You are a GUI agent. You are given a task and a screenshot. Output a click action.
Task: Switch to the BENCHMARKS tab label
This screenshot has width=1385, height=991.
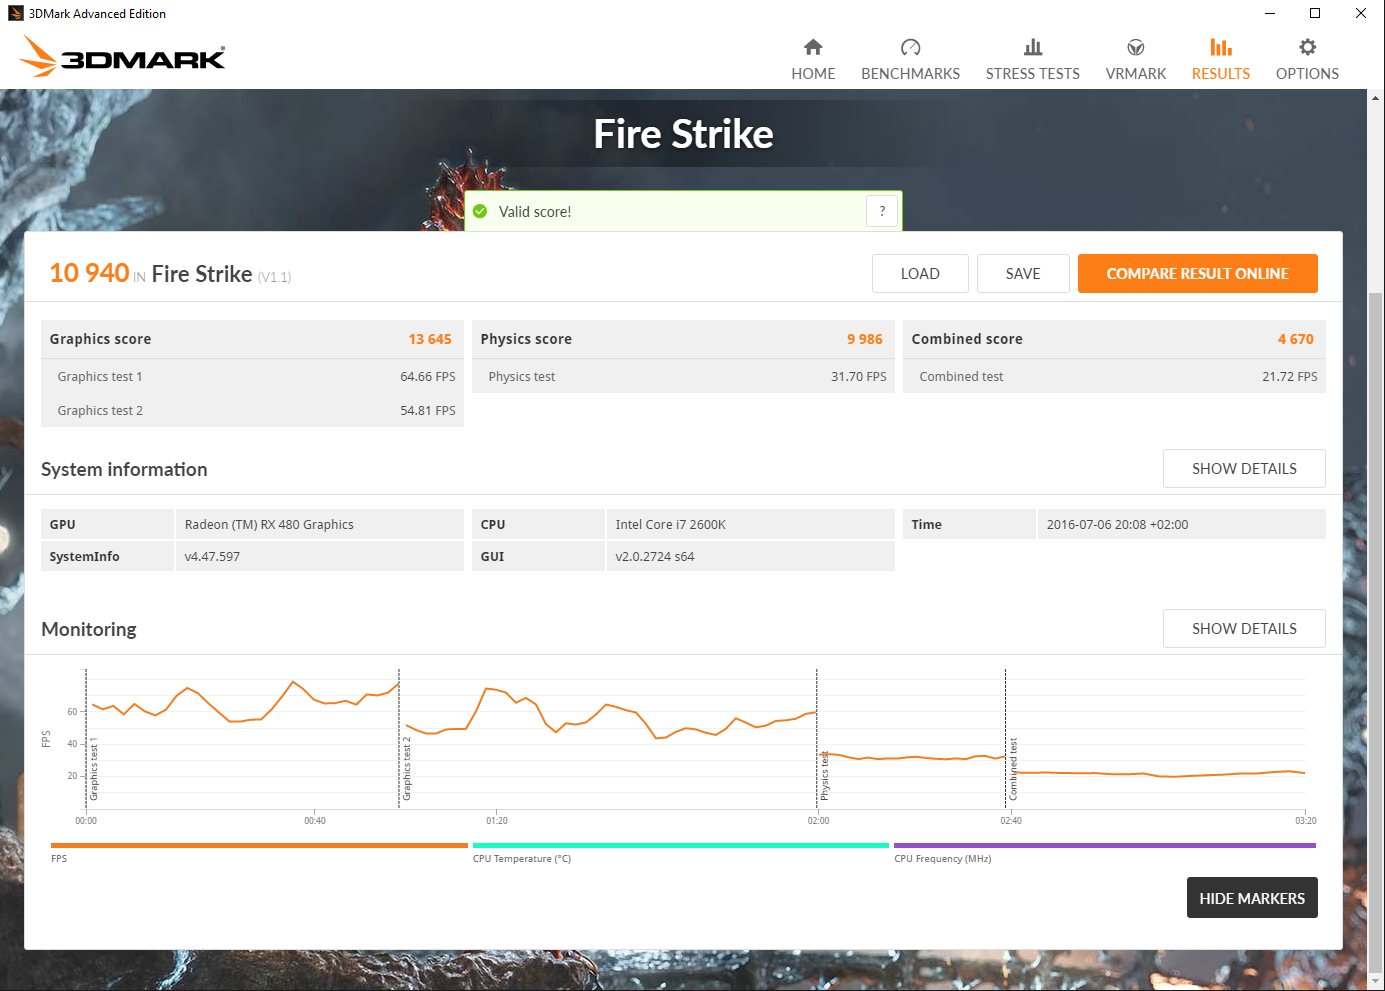tap(910, 74)
